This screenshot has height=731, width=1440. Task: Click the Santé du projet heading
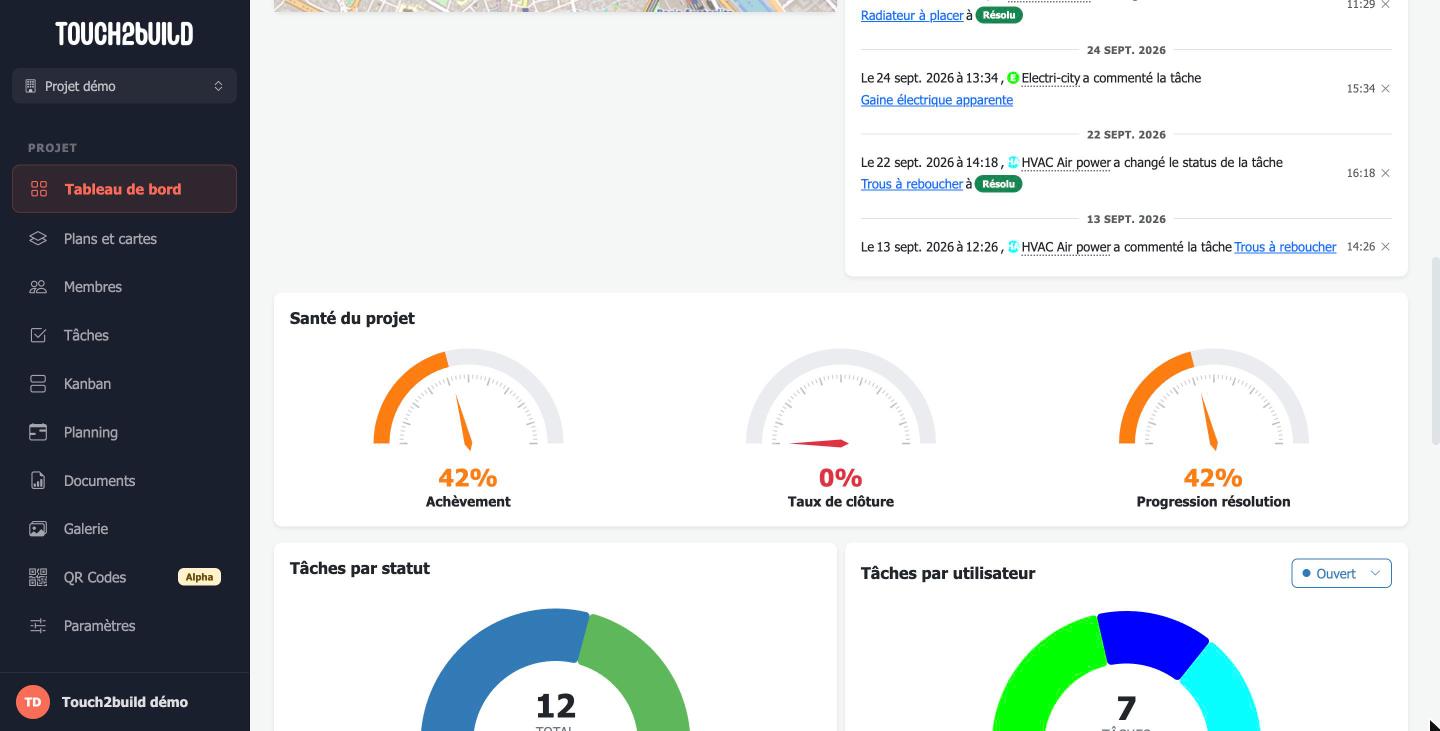(x=352, y=318)
